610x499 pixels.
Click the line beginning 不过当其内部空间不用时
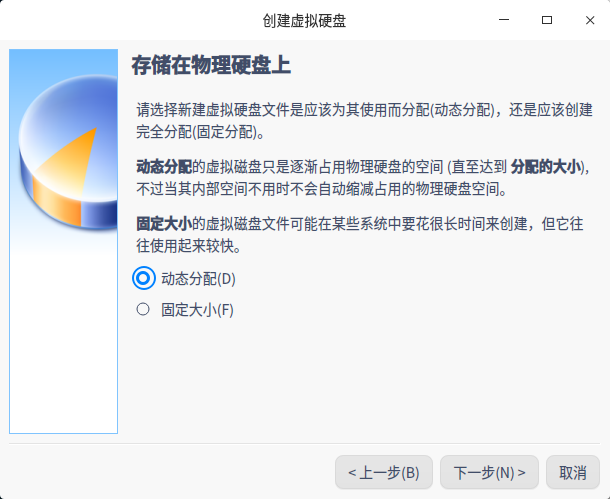[322, 189]
